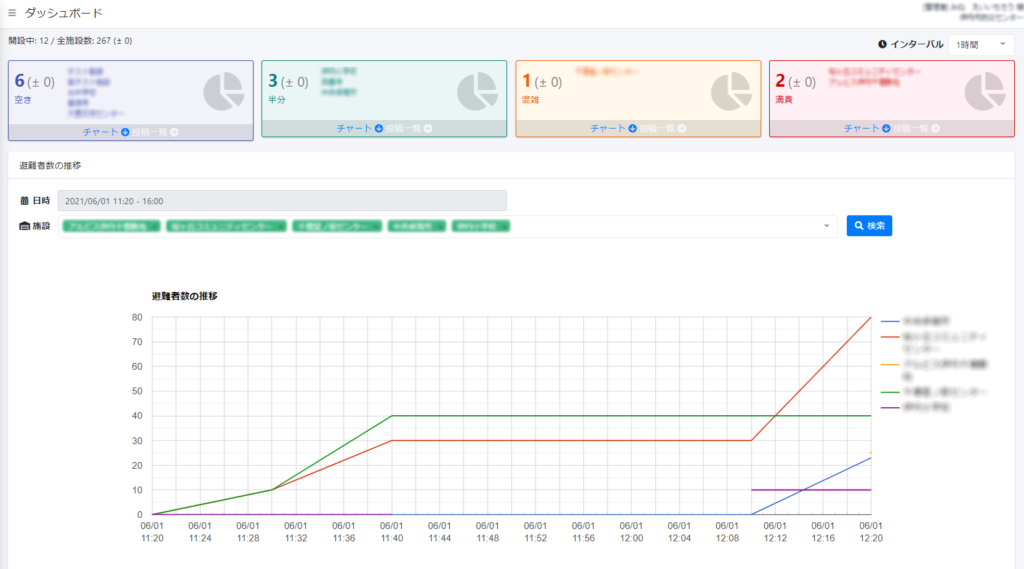1024x569 pixels.
Task: Click the first green facility tag in 施設
Action: pos(111,226)
